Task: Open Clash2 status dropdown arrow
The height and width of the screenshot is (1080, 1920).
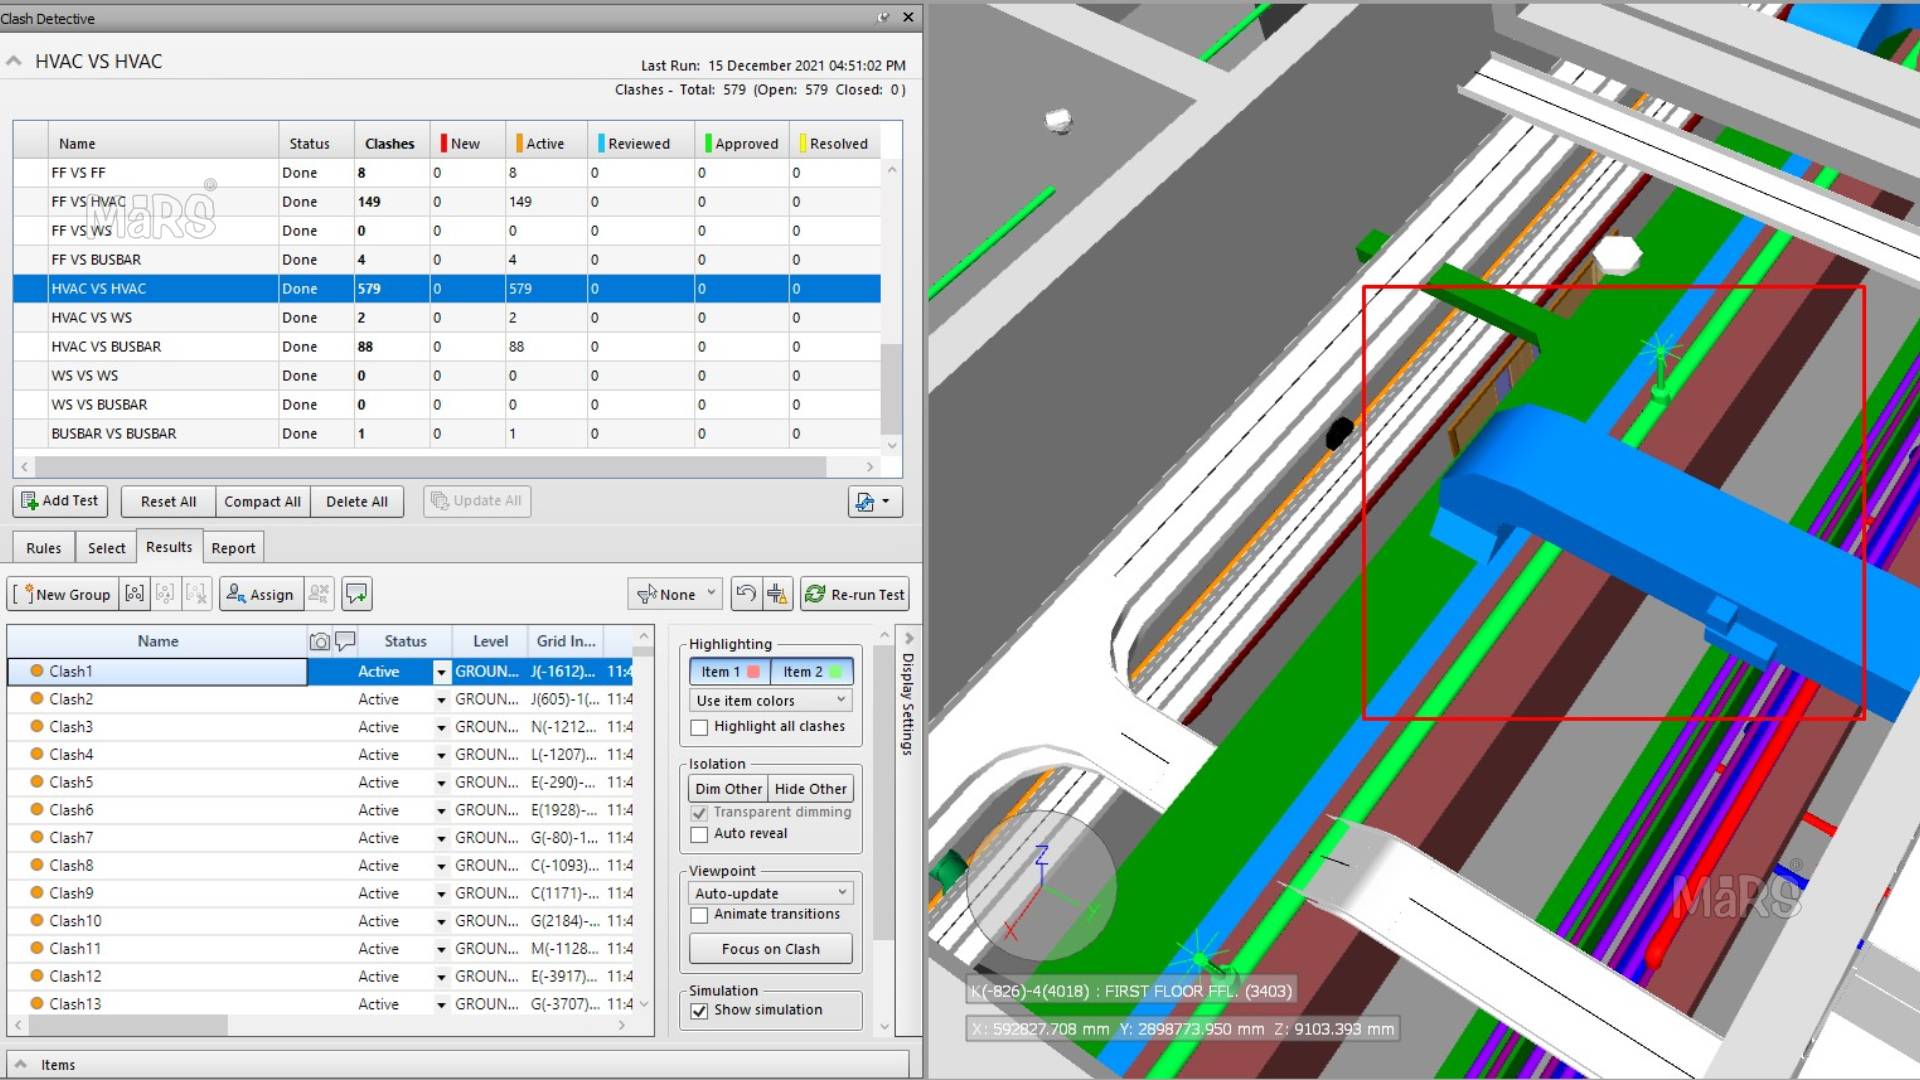Action: coord(441,700)
